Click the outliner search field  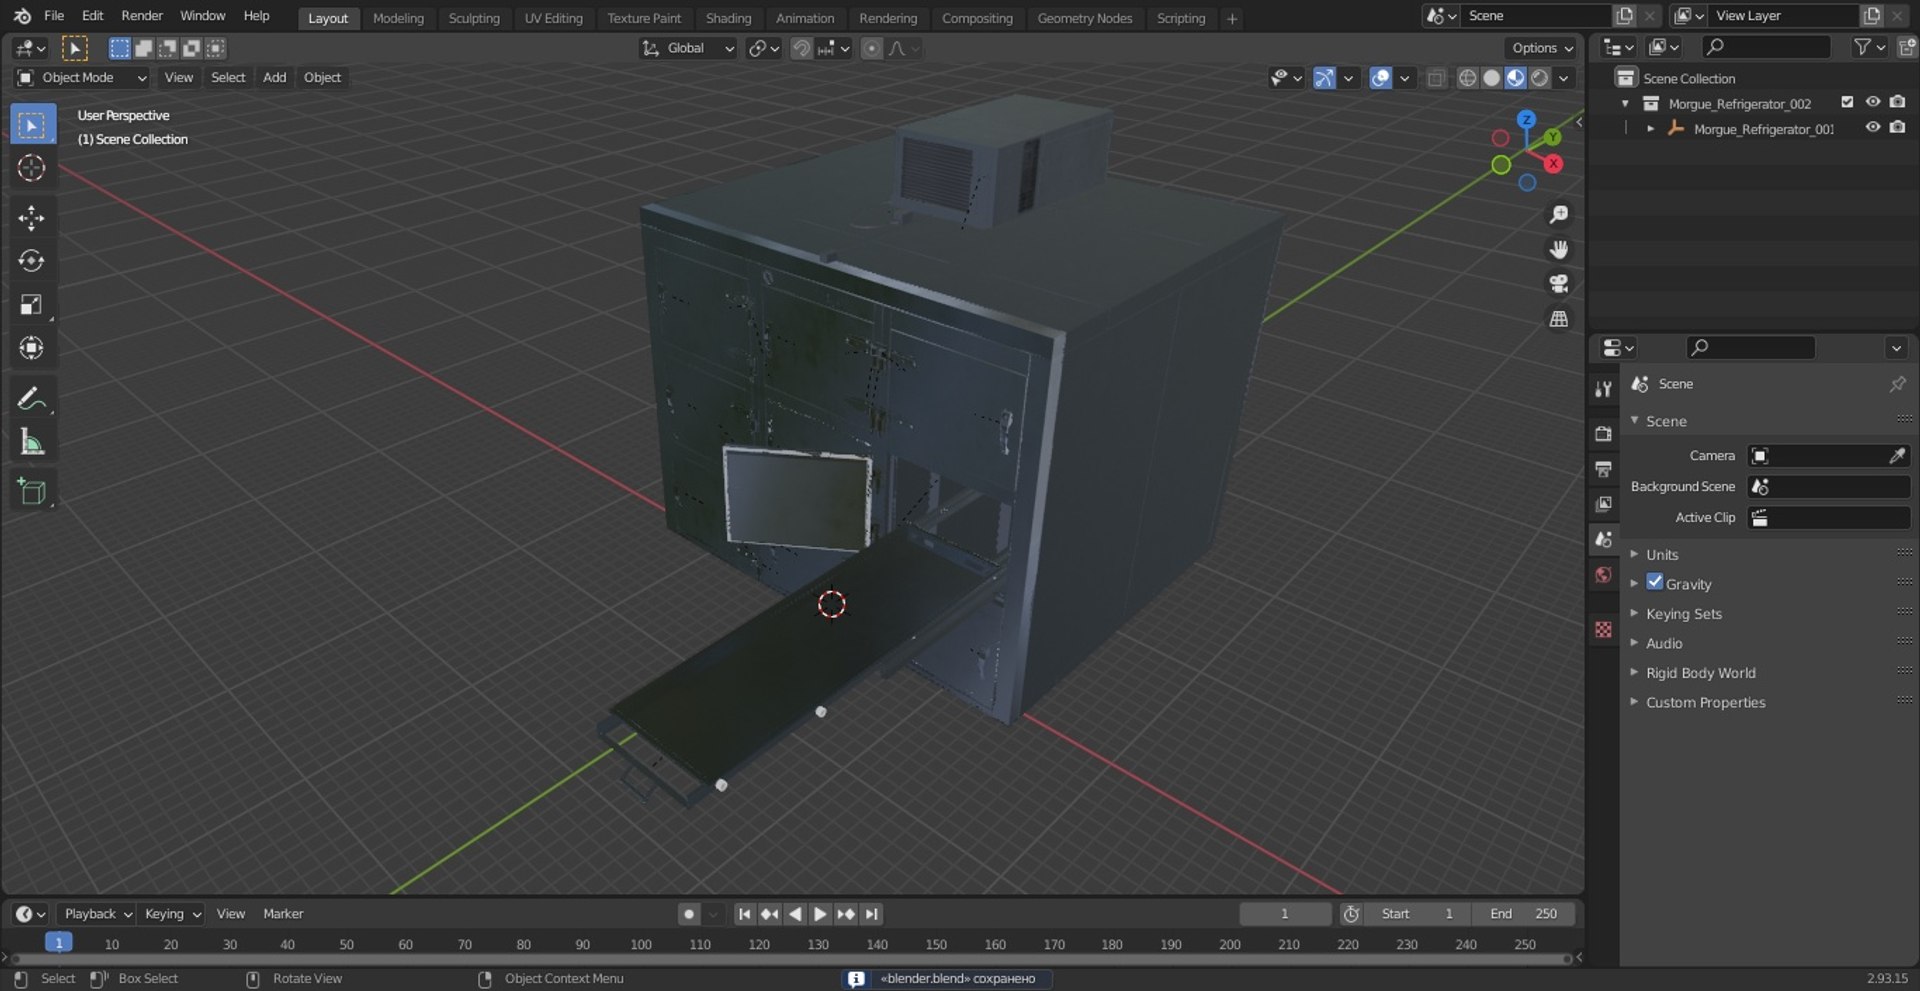tap(1766, 47)
